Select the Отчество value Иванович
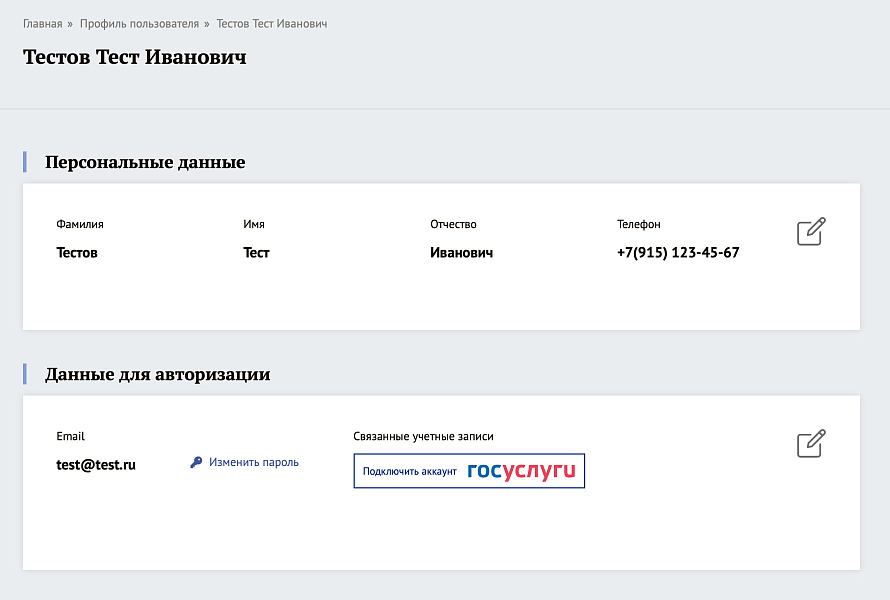 [461, 252]
